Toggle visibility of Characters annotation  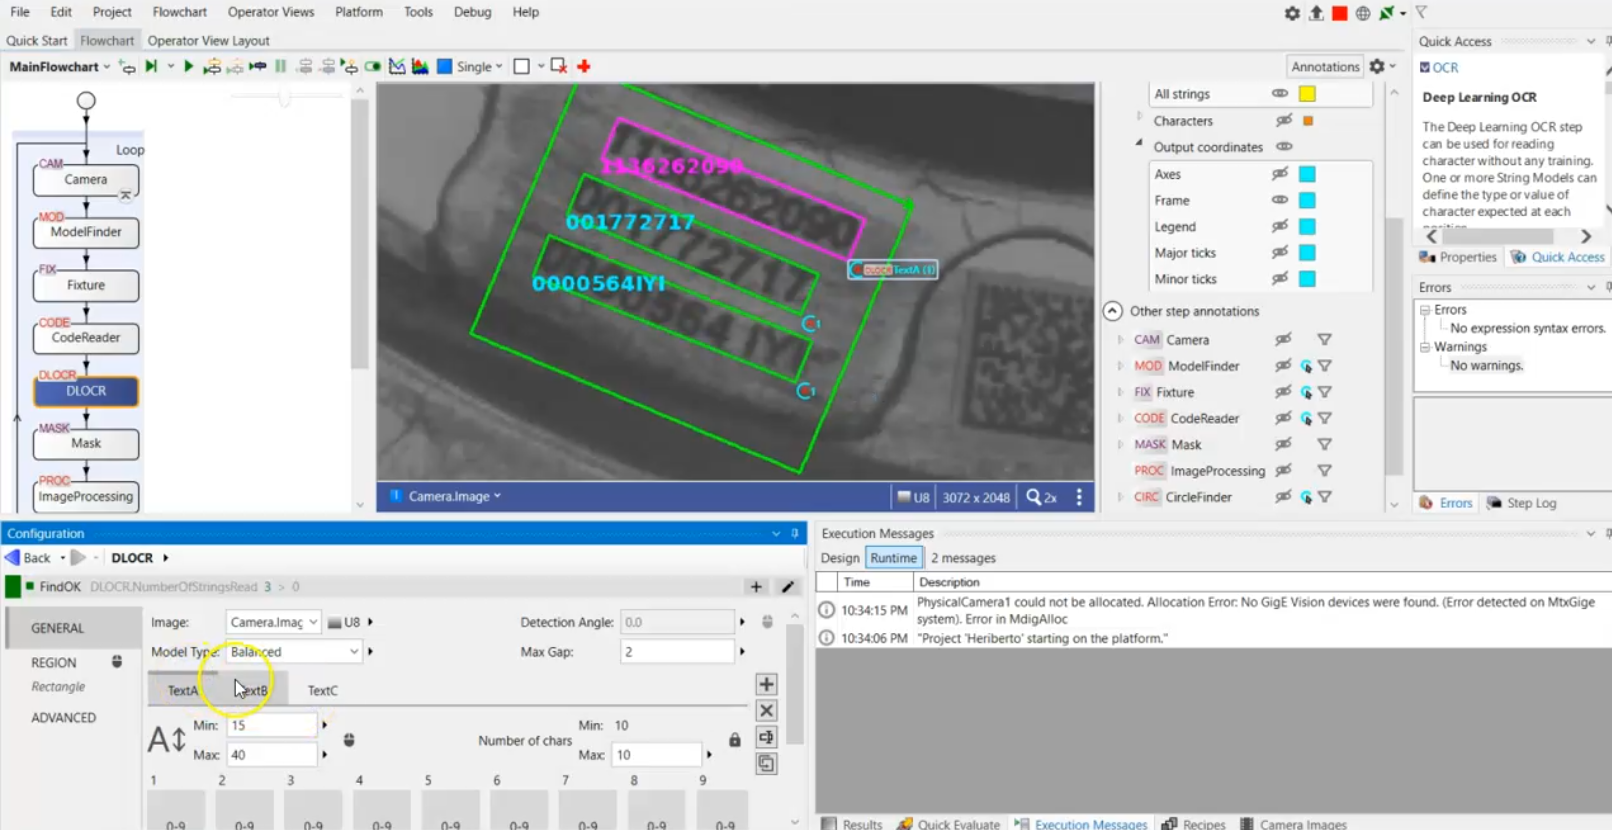[x=1284, y=120]
